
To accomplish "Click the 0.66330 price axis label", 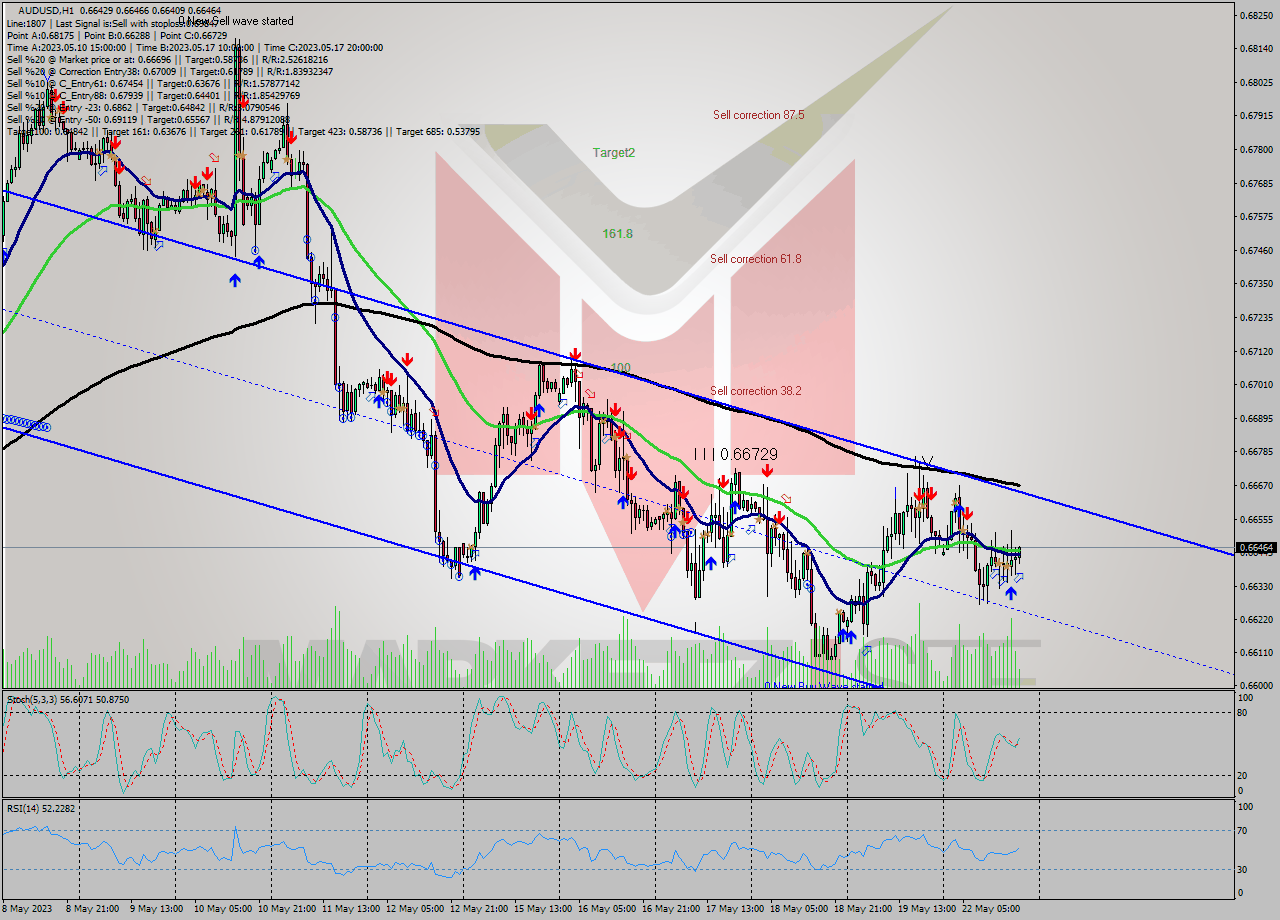I will (1256, 586).
